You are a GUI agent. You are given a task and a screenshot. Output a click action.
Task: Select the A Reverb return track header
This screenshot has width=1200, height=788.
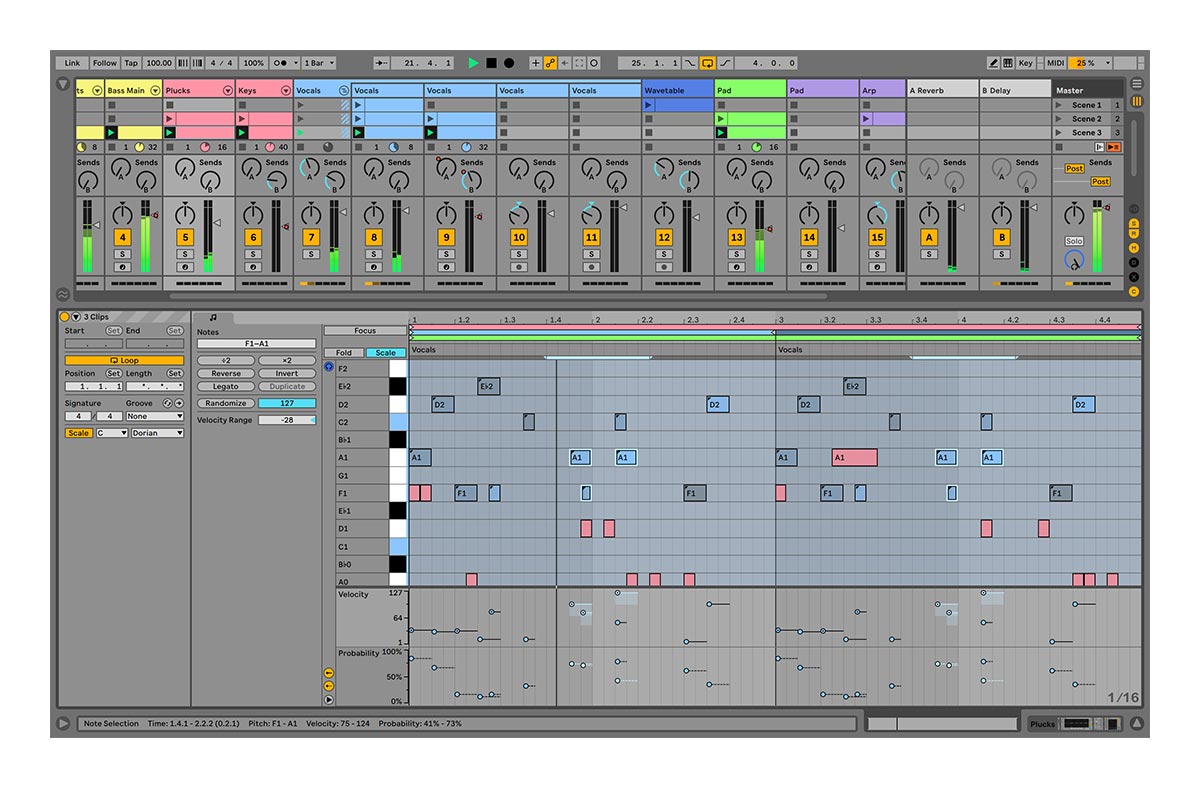pyautogui.click(x=942, y=90)
